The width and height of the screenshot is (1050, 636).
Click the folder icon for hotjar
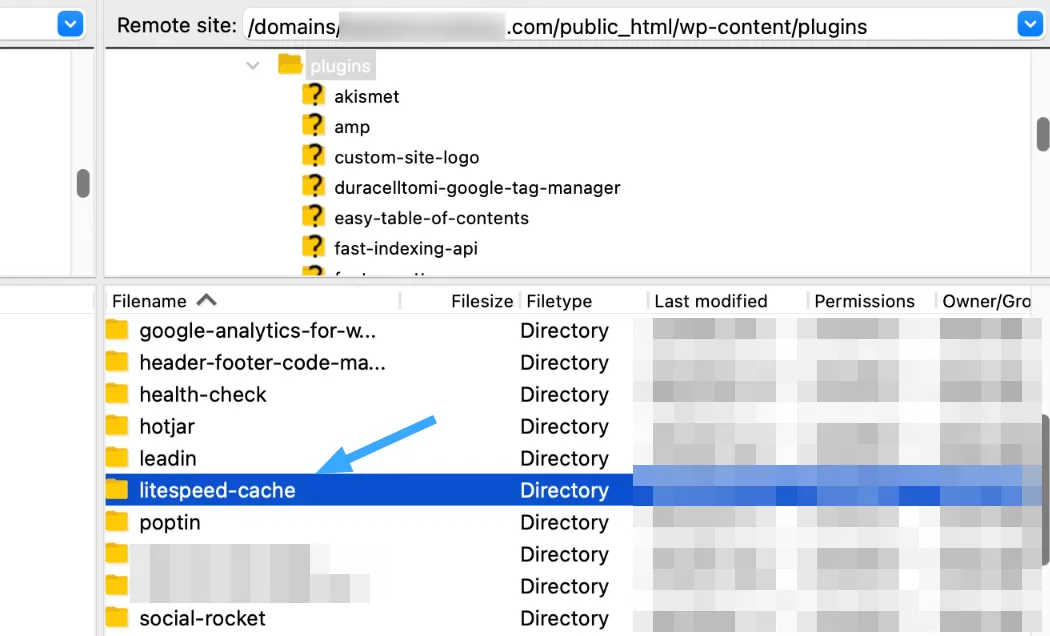117,425
